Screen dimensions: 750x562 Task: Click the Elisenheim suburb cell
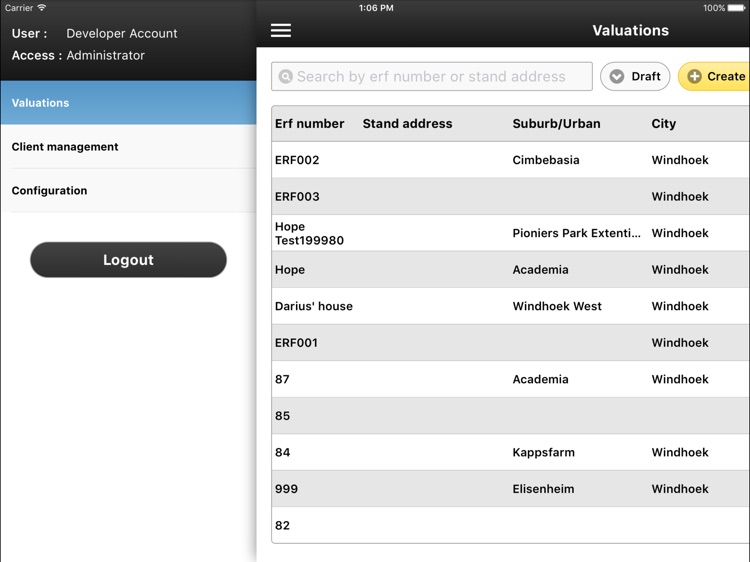click(x=543, y=489)
